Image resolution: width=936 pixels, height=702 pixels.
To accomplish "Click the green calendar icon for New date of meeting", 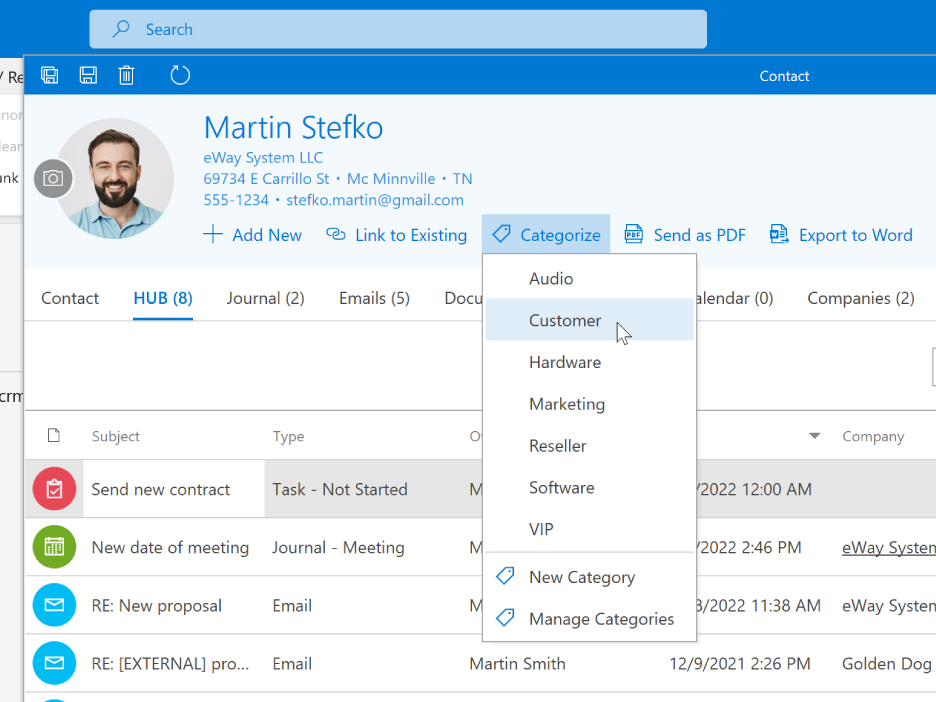I will click(x=54, y=547).
